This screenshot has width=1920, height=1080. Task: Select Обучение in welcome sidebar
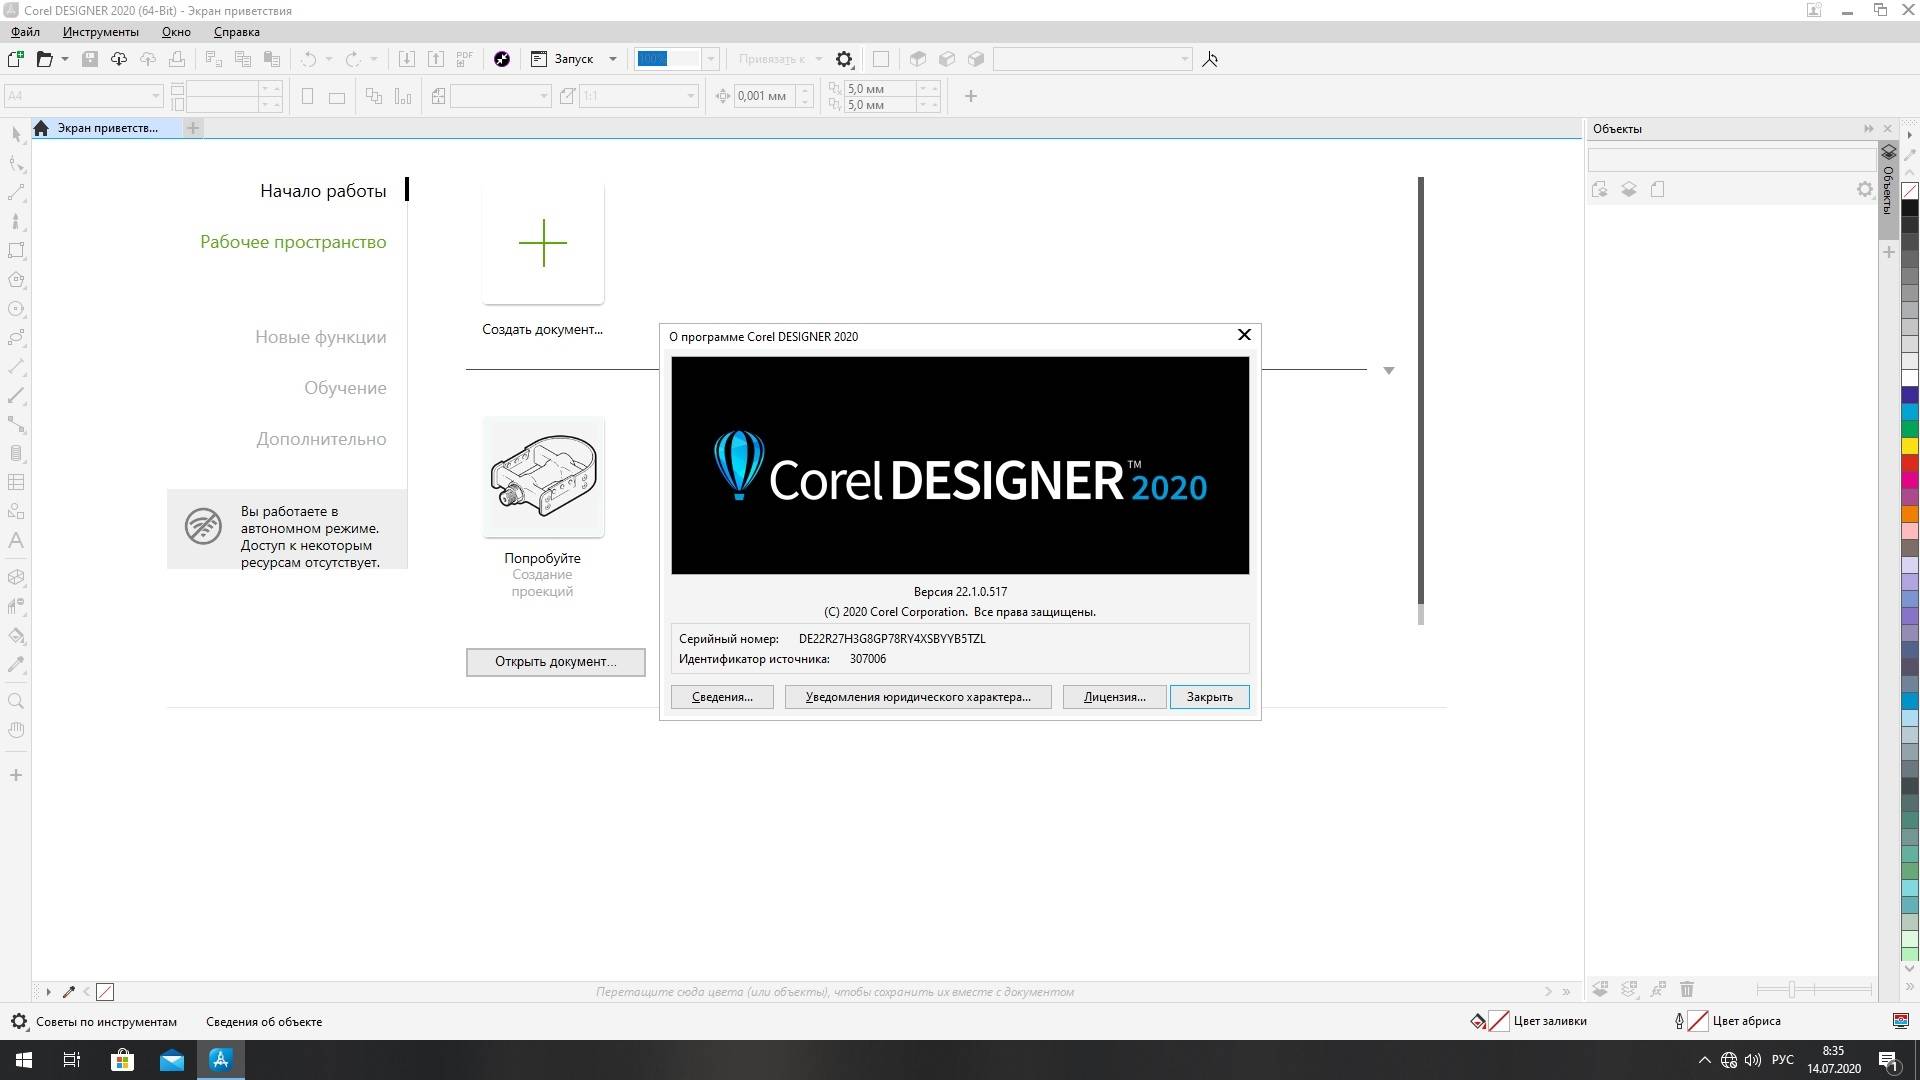(x=345, y=388)
